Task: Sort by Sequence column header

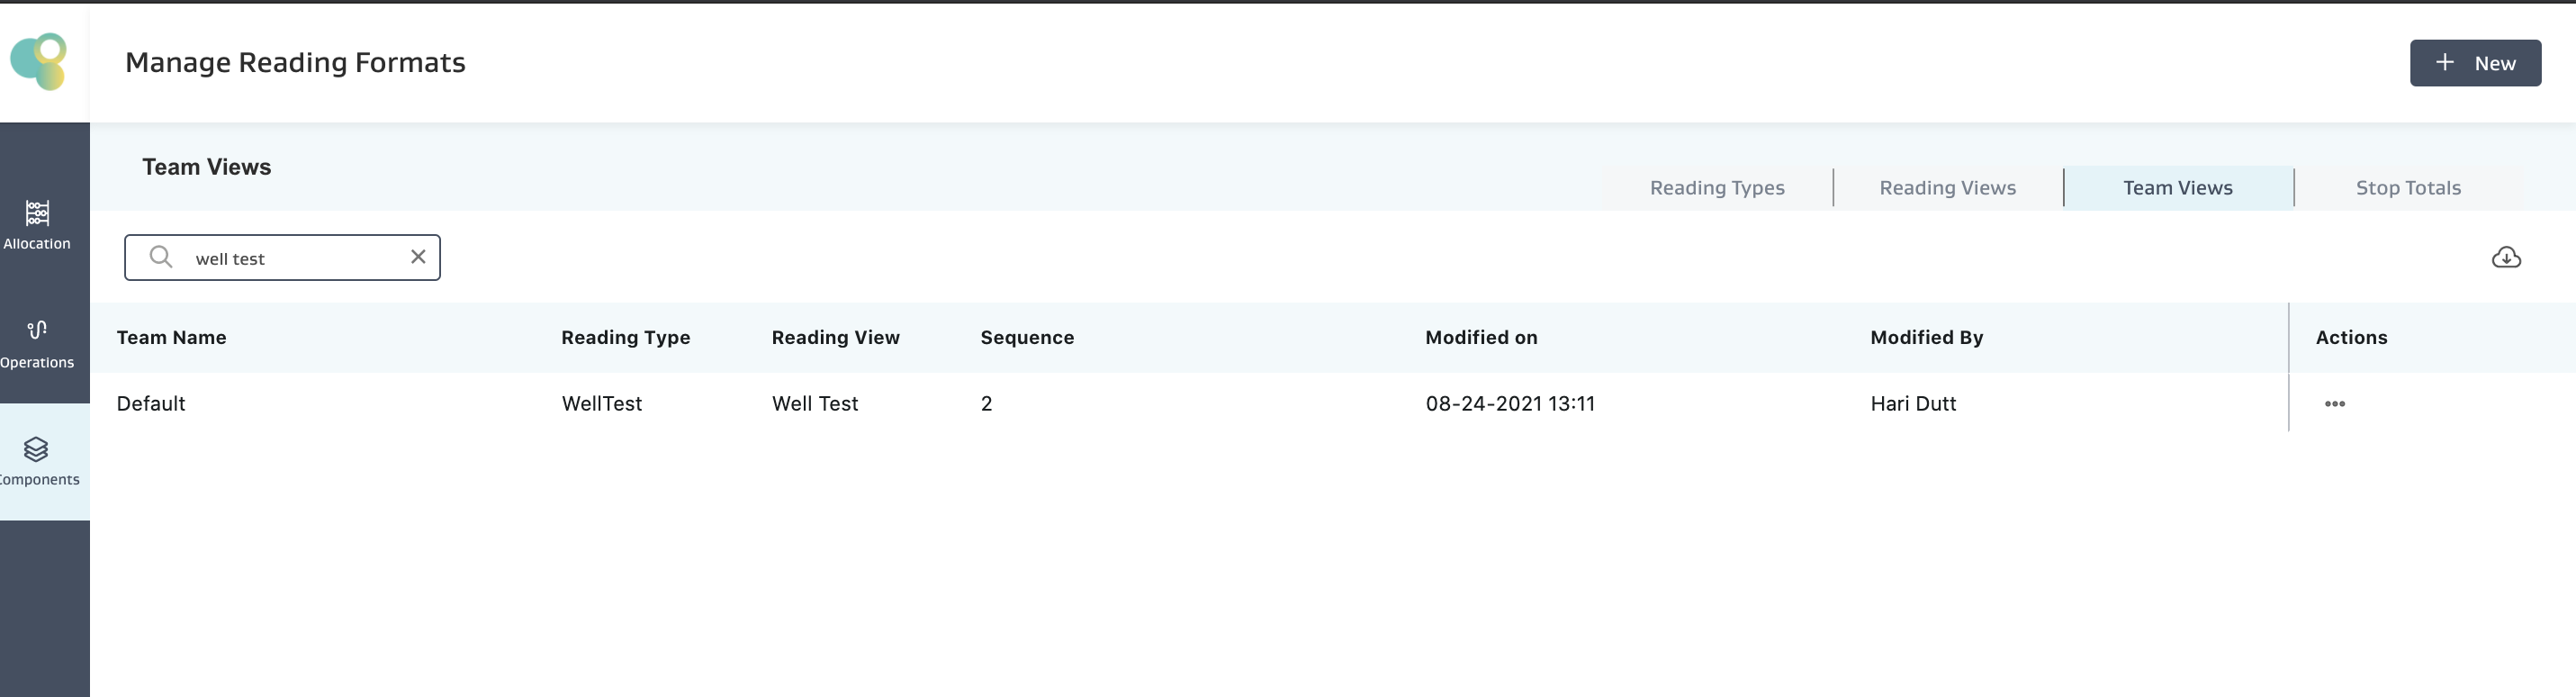Action: (1027, 338)
